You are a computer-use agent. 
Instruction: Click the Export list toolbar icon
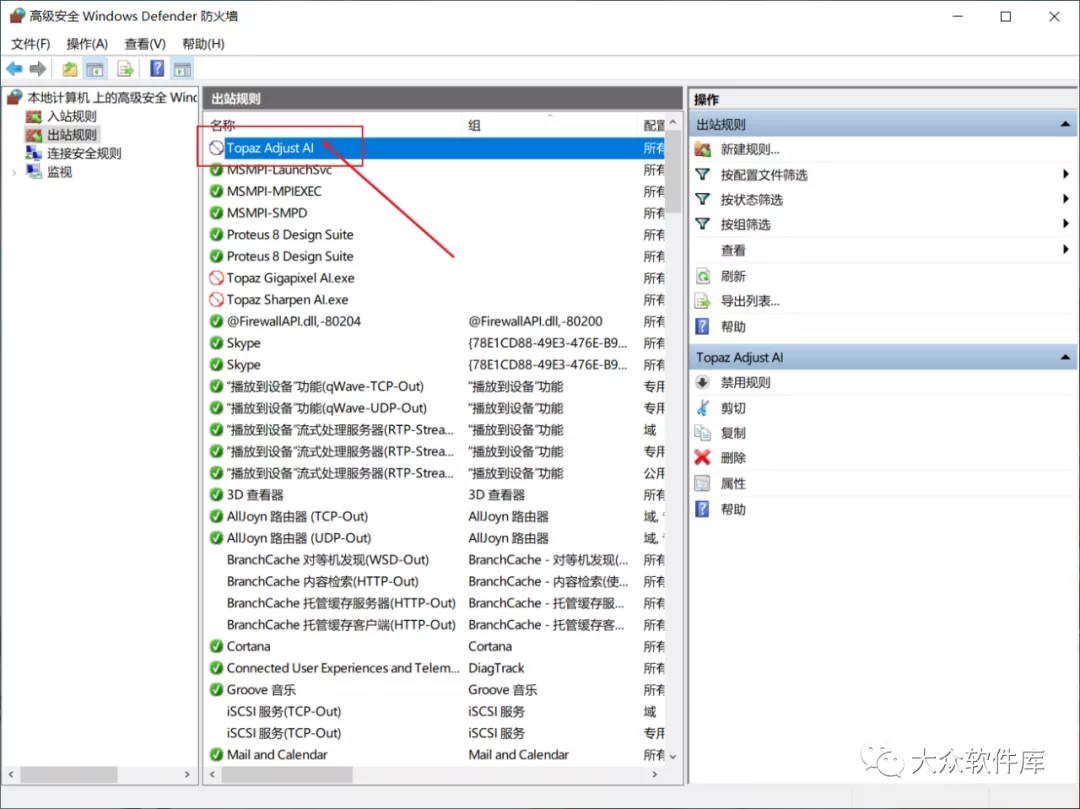(x=125, y=69)
